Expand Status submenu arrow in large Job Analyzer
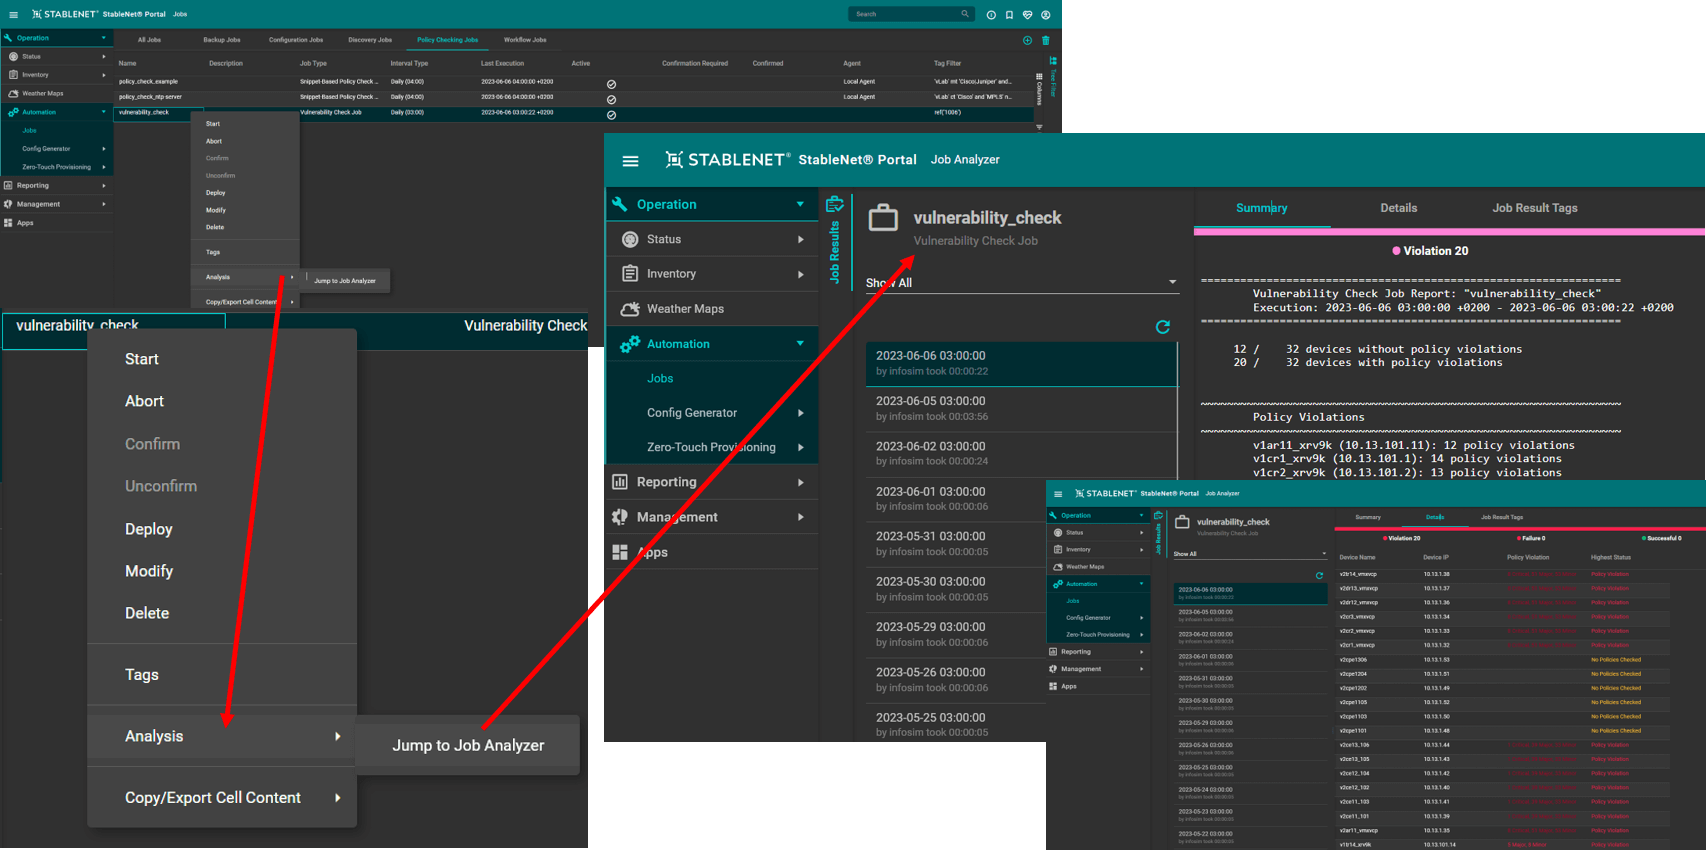The image size is (1706, 850). 801,239
